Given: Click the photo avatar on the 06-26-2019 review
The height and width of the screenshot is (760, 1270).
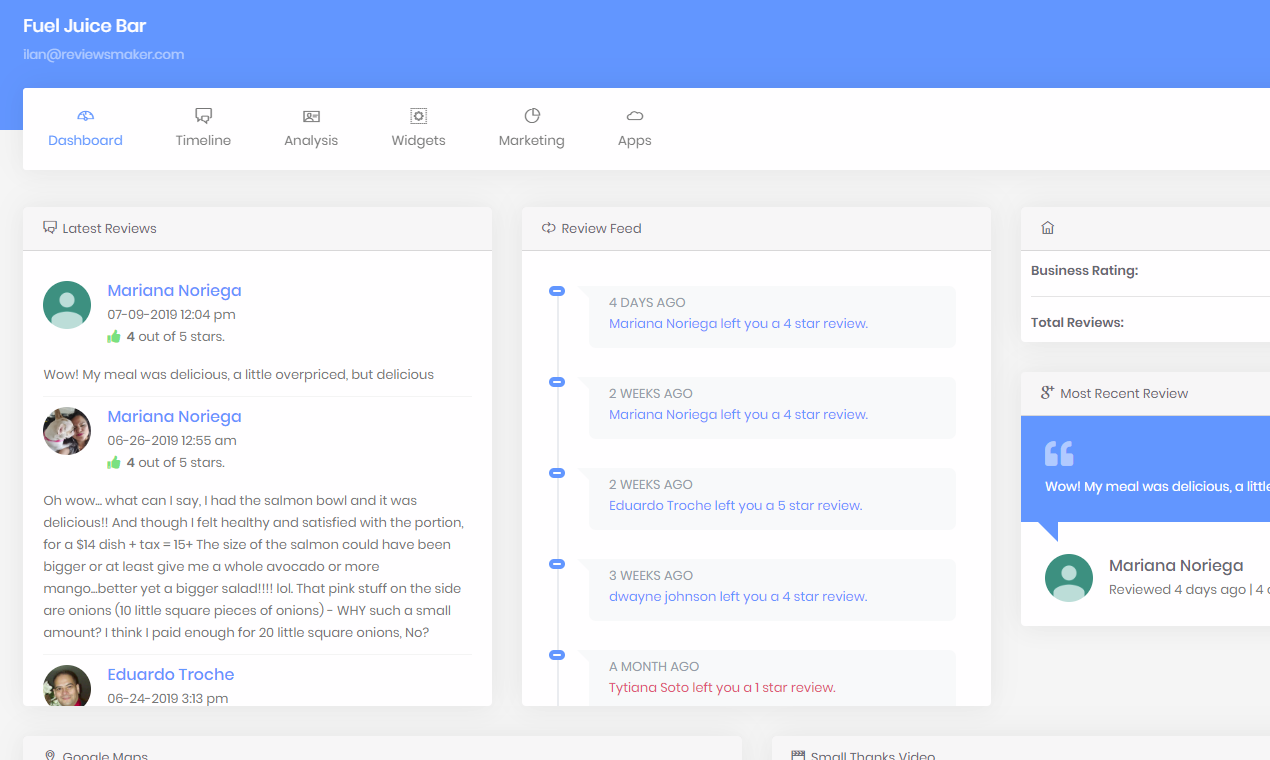Looking at the screenshot, I should (67, 431).
